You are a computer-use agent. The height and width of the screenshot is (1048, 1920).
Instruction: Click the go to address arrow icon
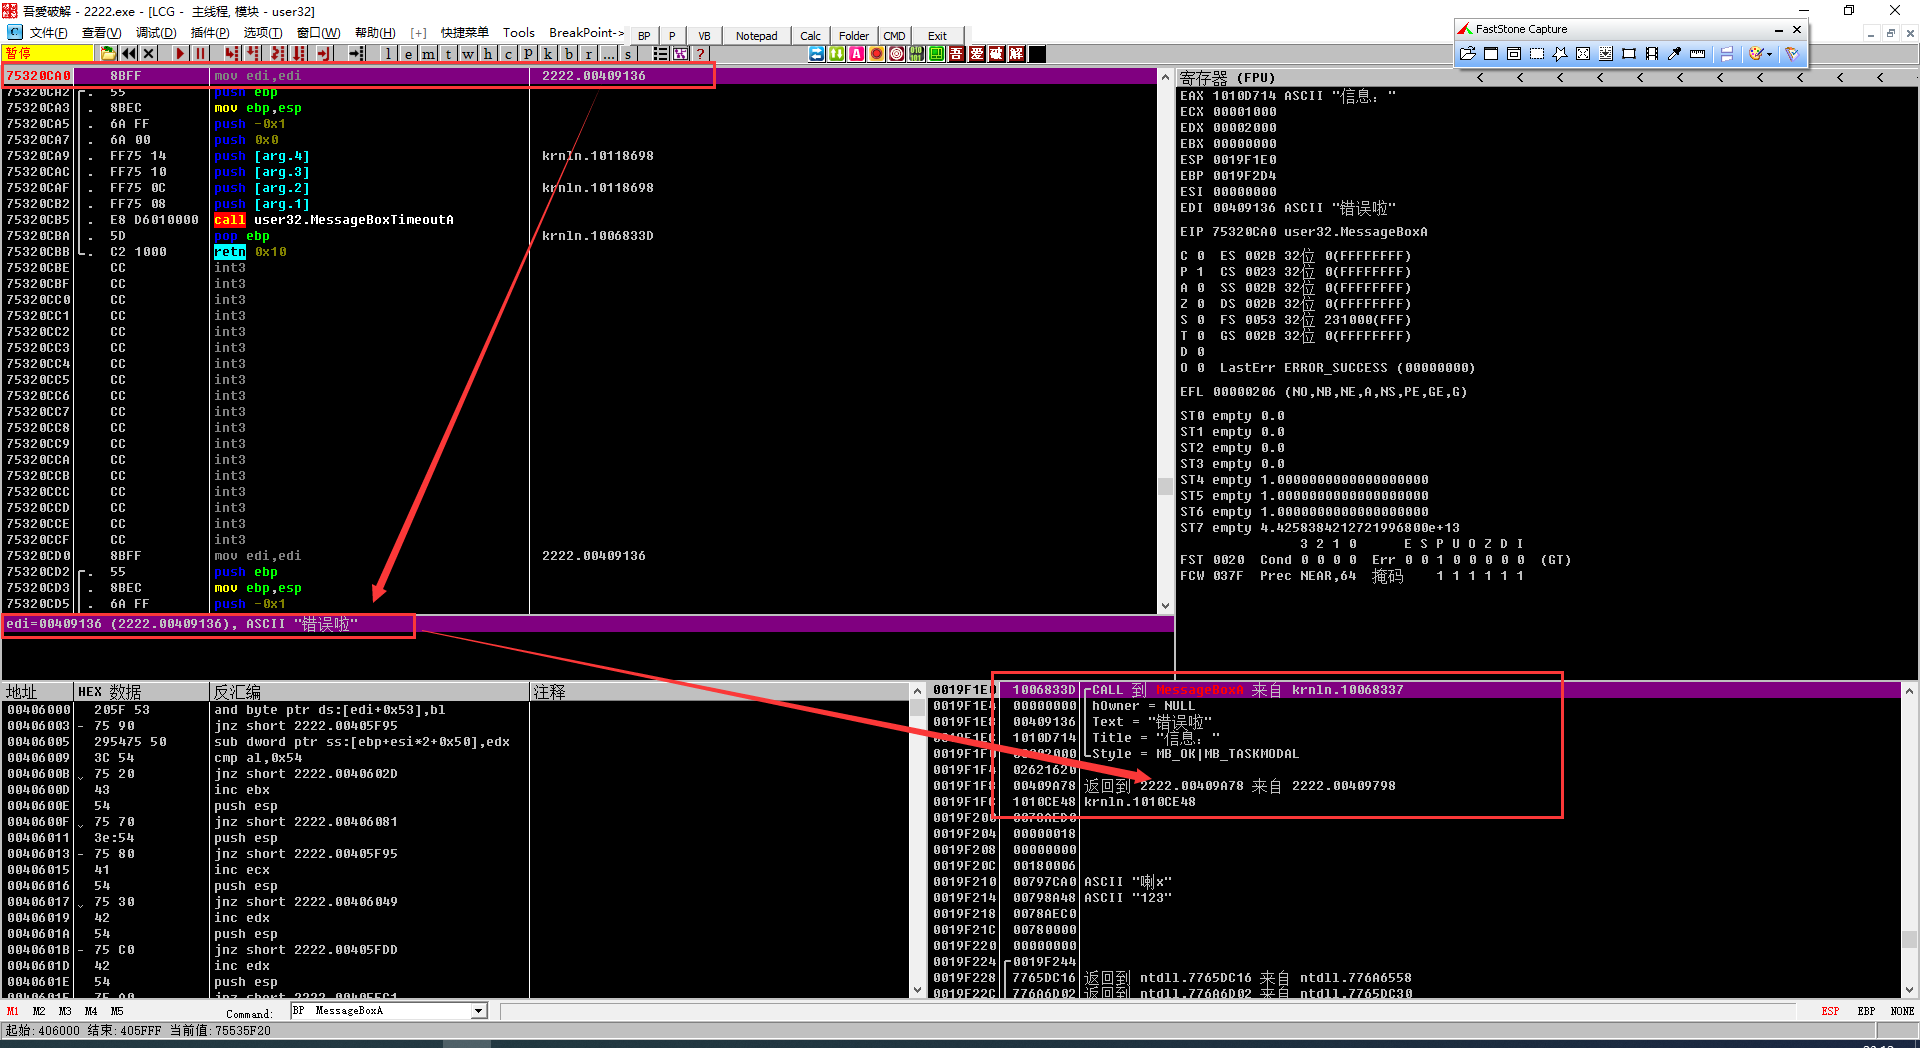point(356,53)
